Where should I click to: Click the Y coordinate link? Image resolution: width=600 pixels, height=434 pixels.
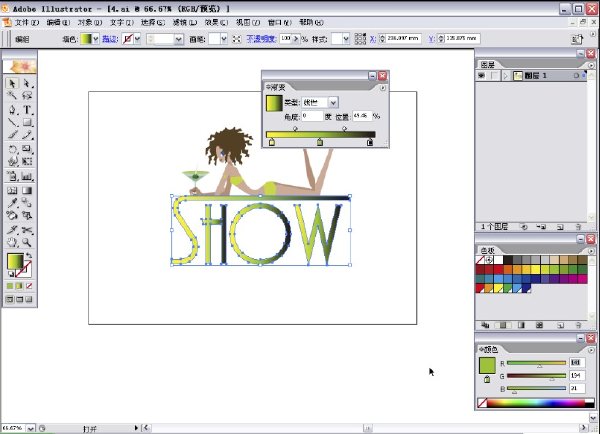click(431, 39)
